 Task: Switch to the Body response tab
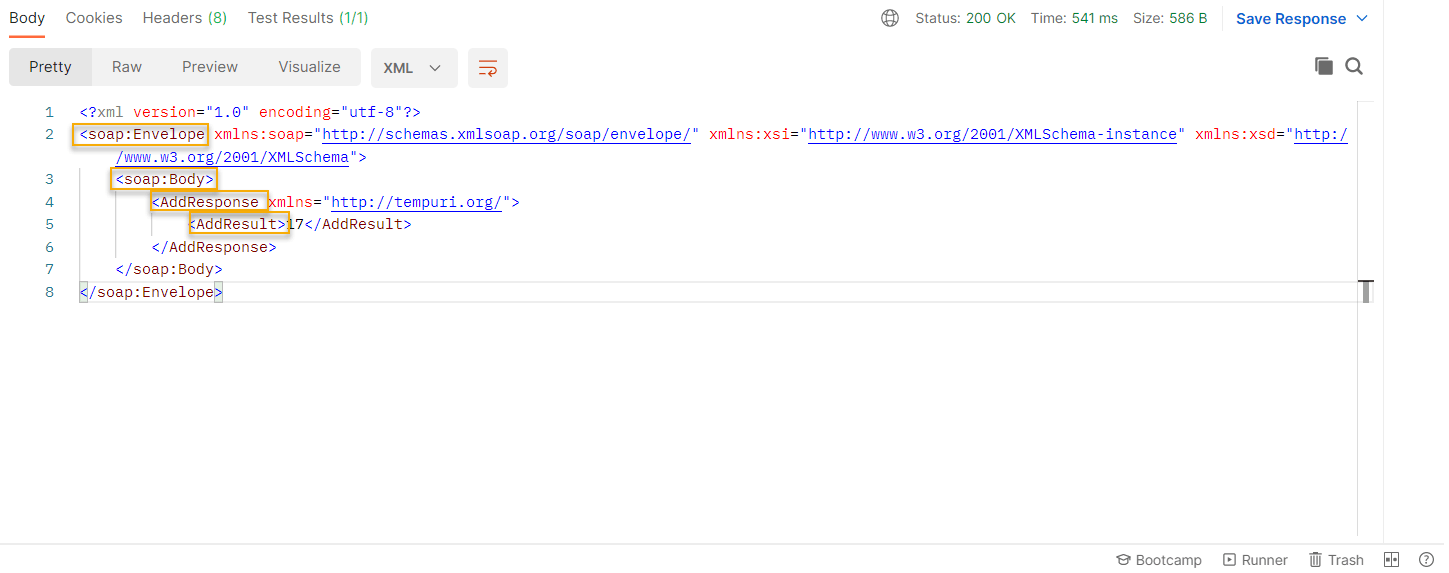click(27, 18)
